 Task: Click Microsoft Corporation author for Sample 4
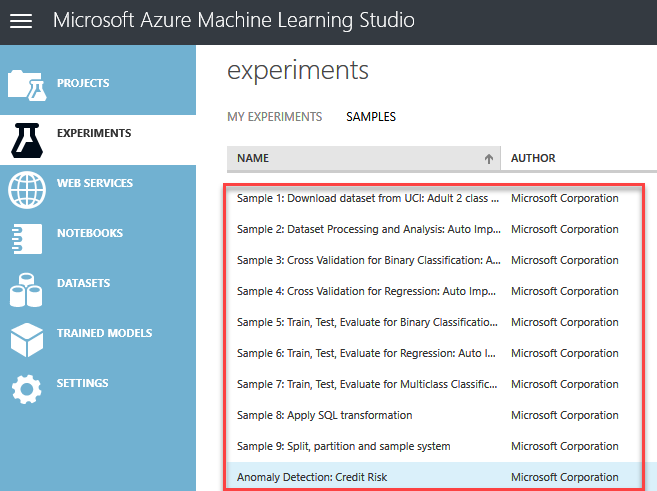coord(564,291)
